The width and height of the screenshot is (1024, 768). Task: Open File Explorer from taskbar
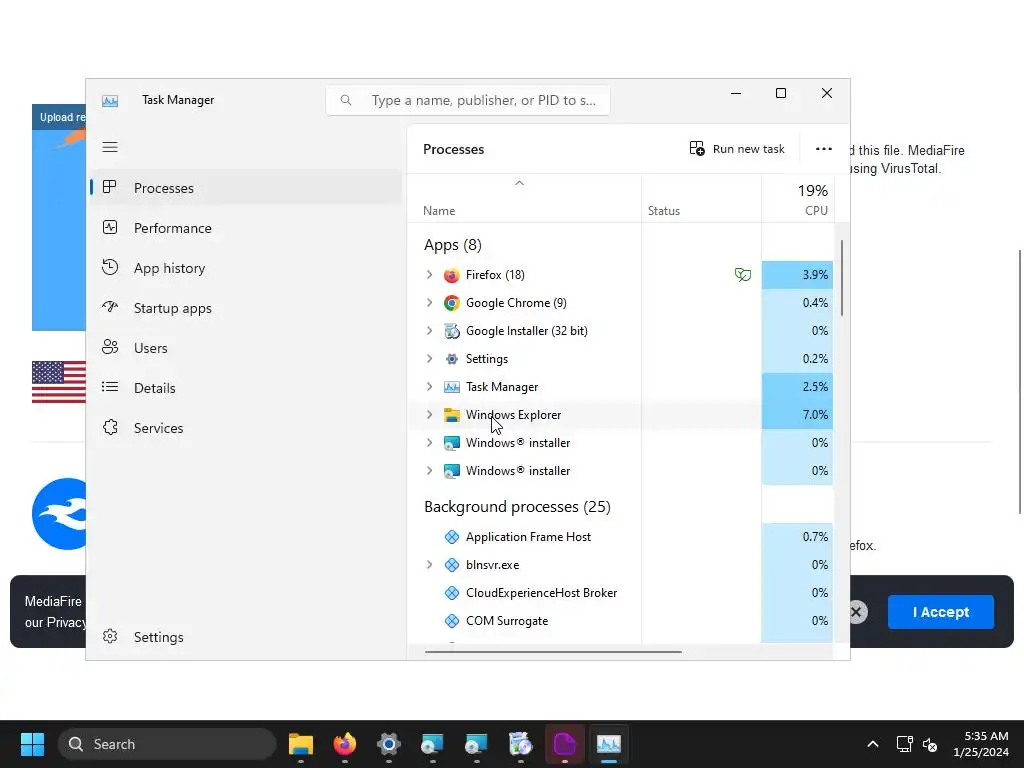pos(300,744)
